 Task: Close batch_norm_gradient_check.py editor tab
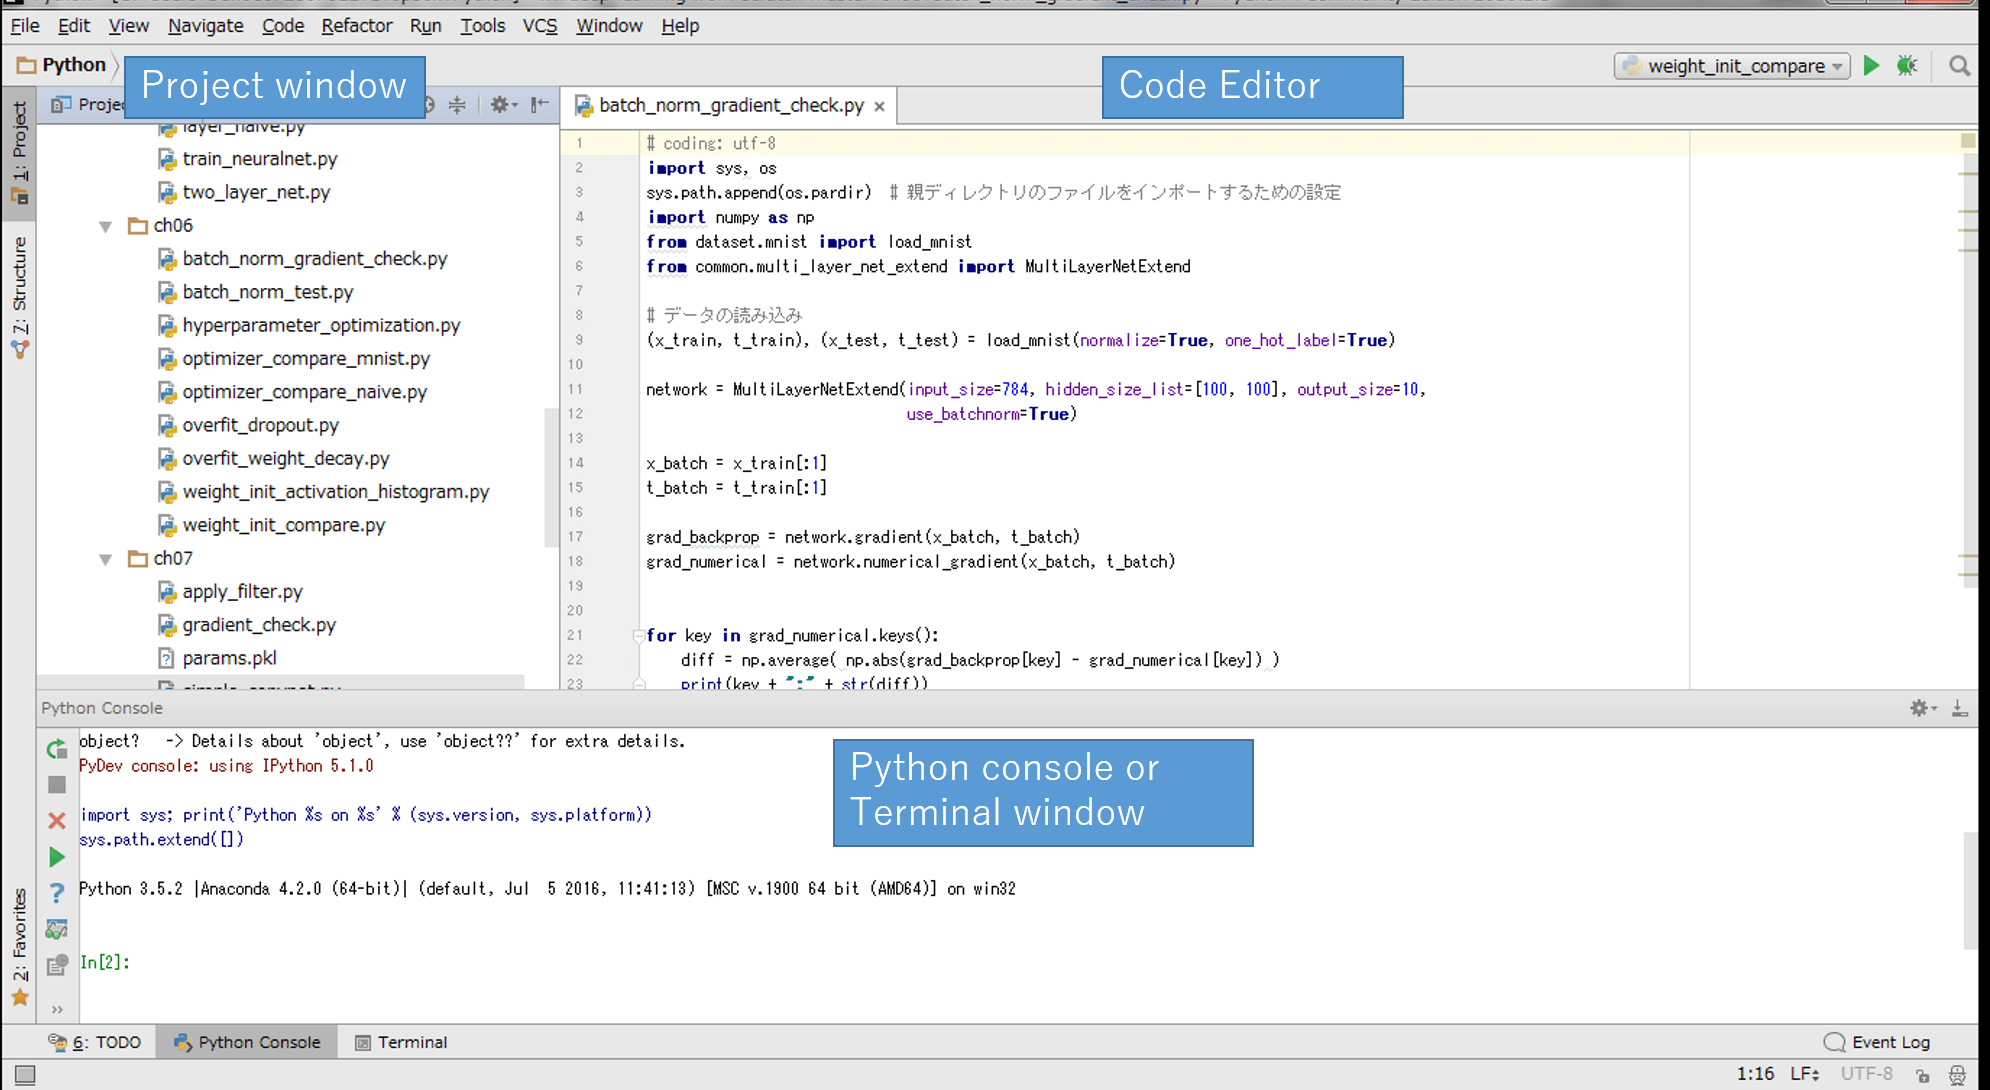pos(879,106)
